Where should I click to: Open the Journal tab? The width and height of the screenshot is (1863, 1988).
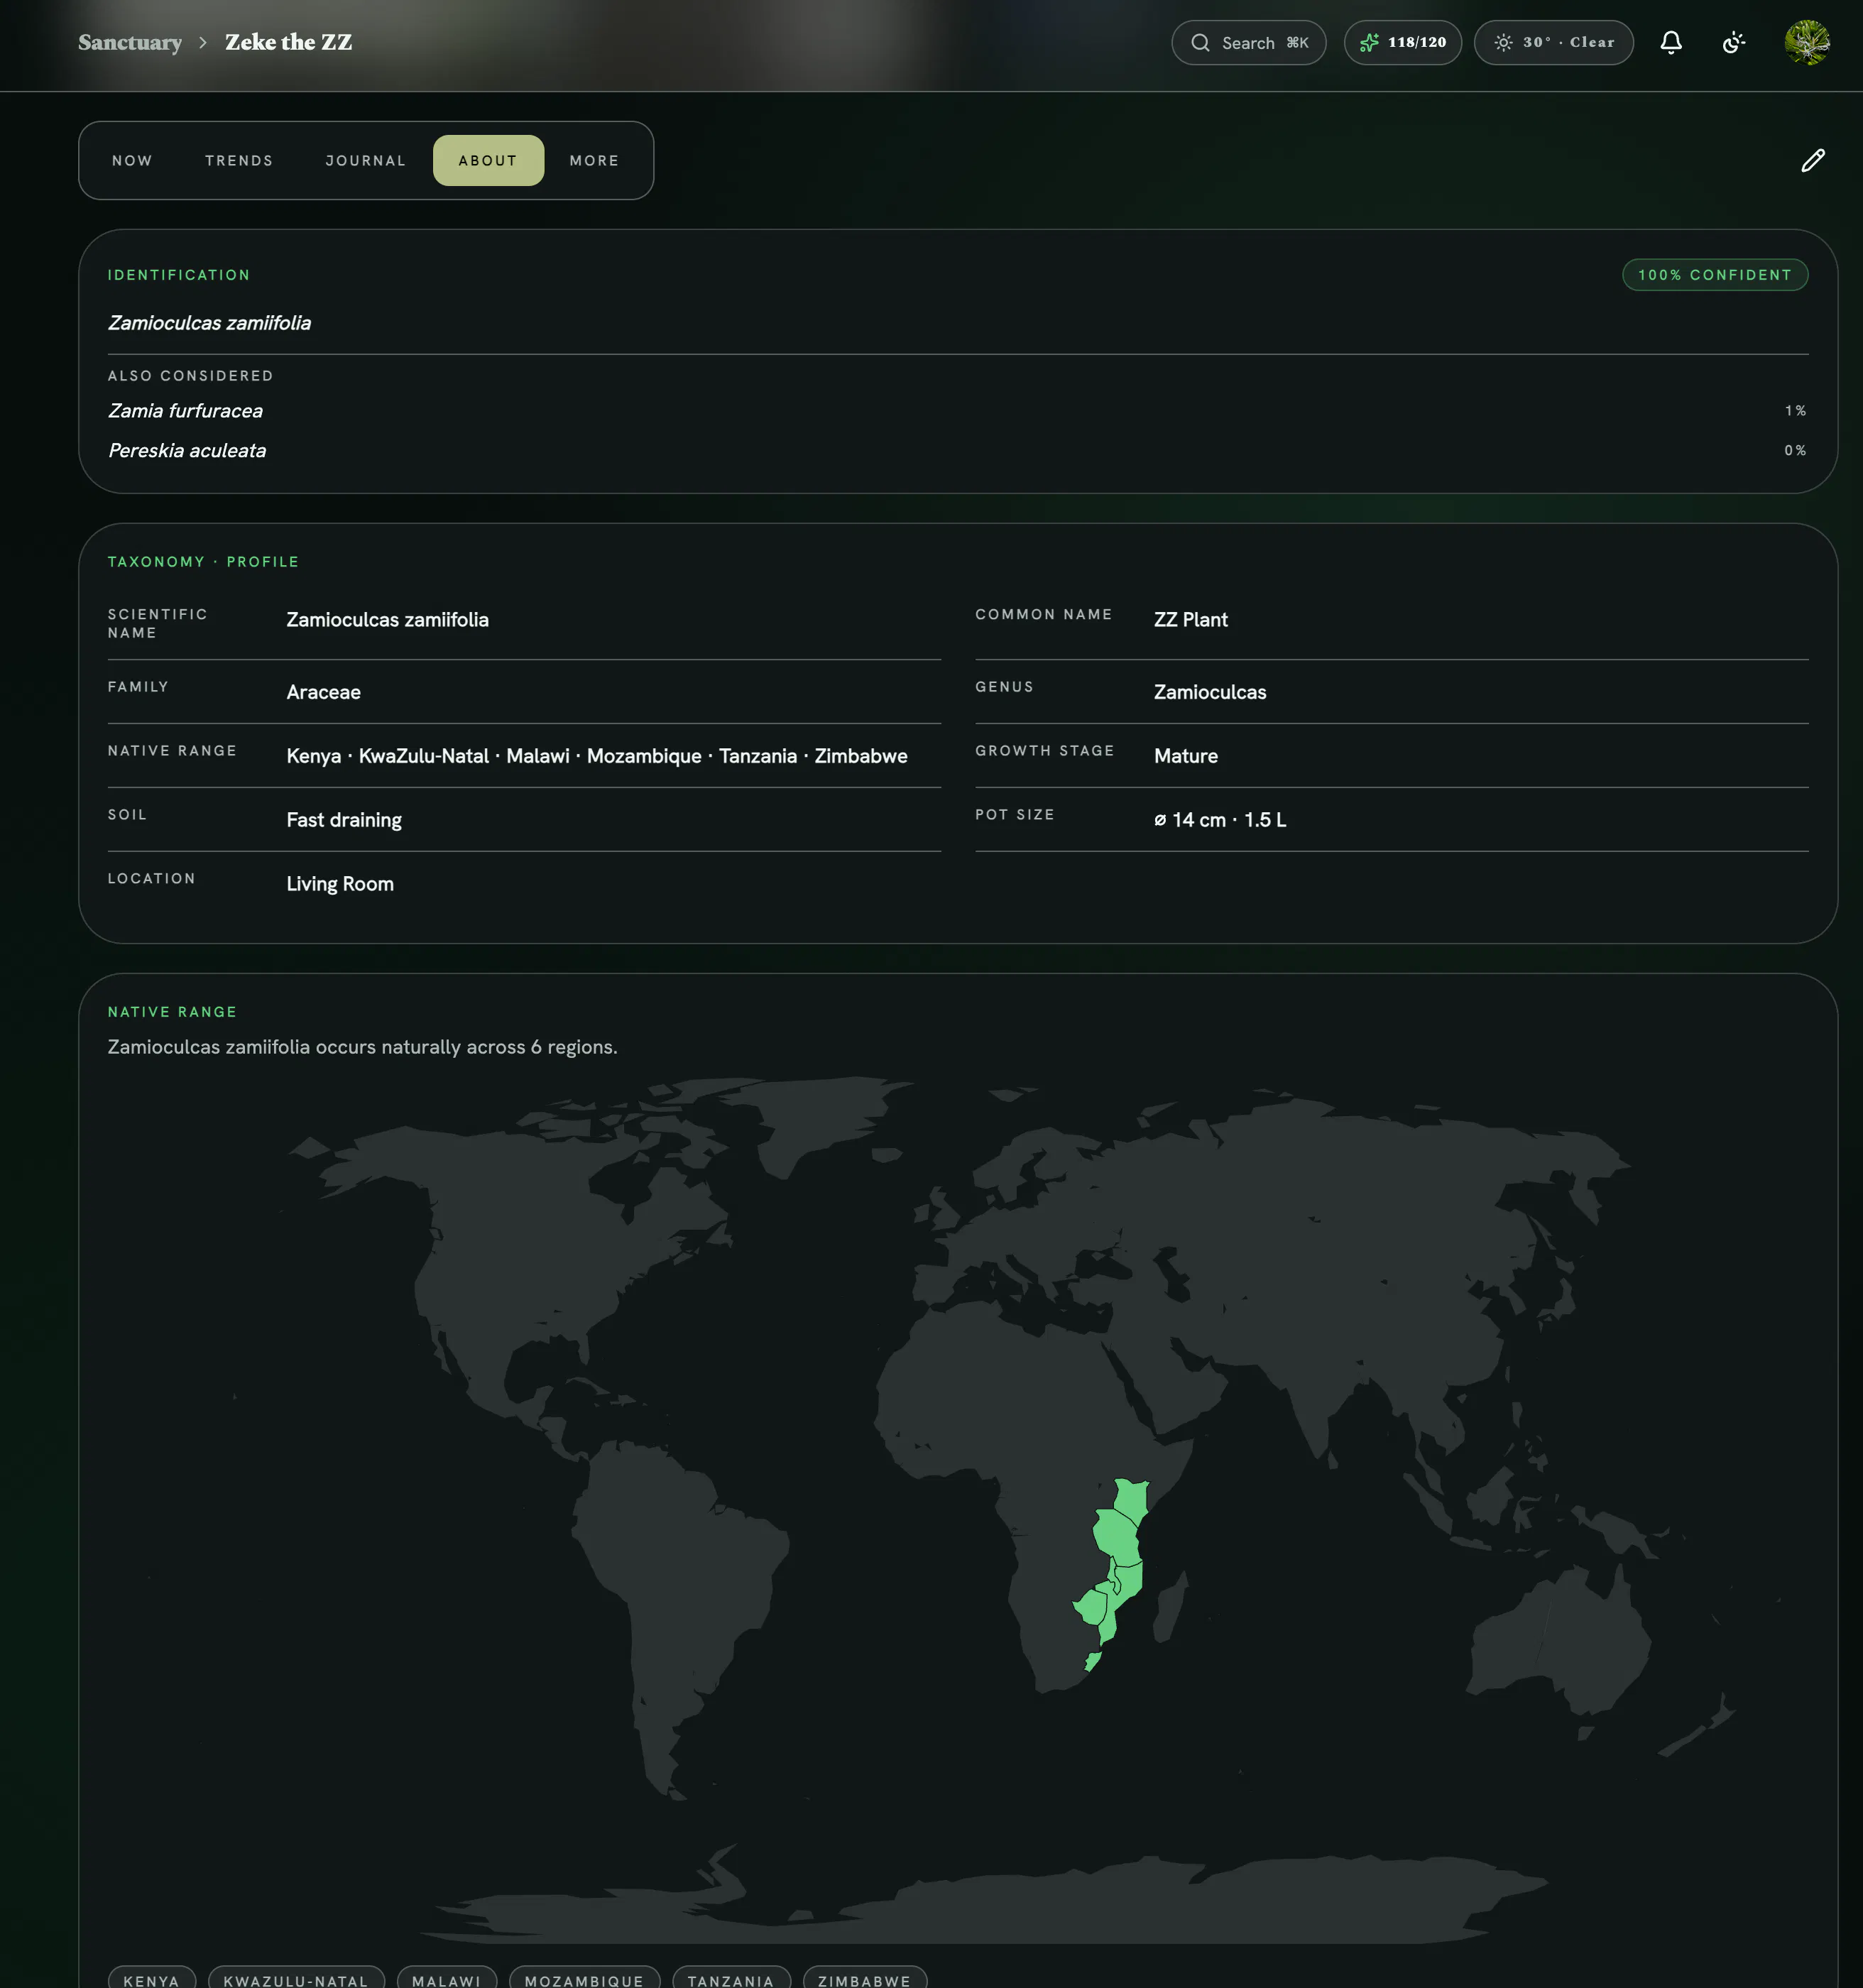[x=366, y=161]
